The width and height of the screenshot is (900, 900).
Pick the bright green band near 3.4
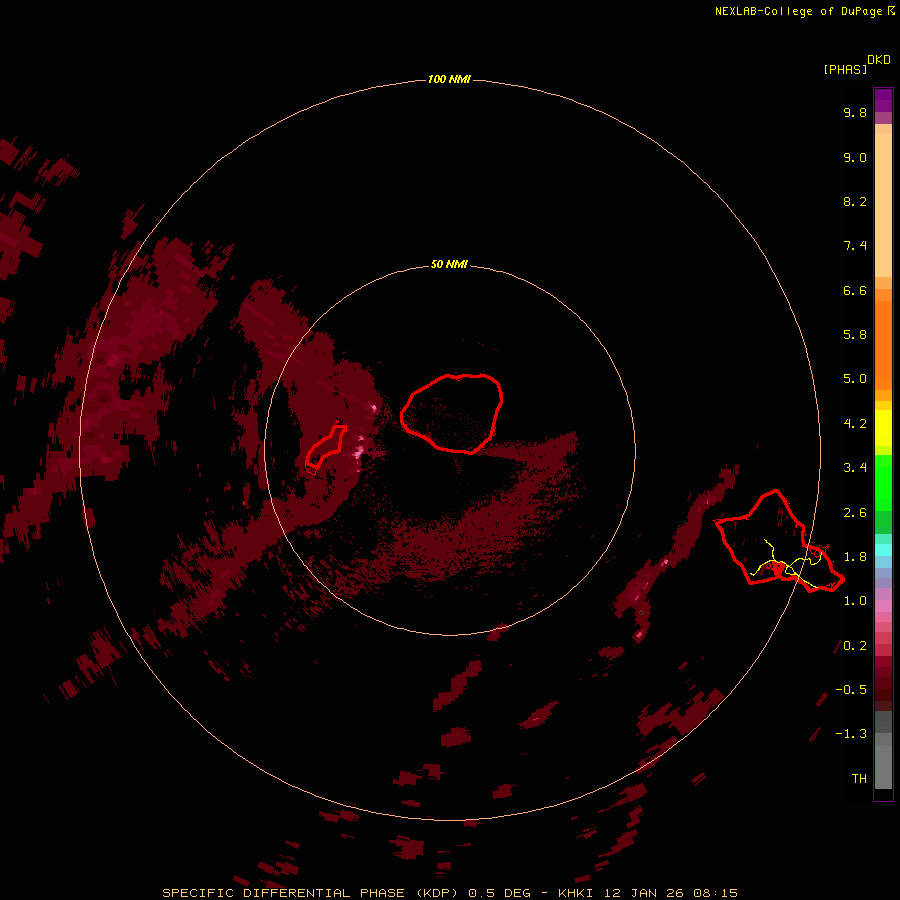click(x=883, y=482)
